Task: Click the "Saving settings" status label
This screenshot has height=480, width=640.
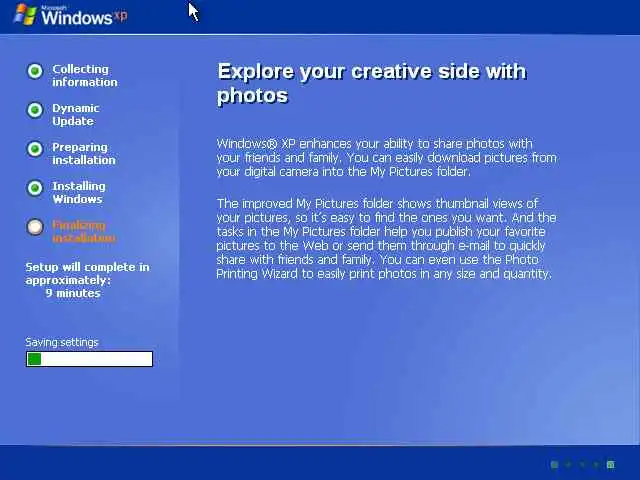Action: pos(62,342)
